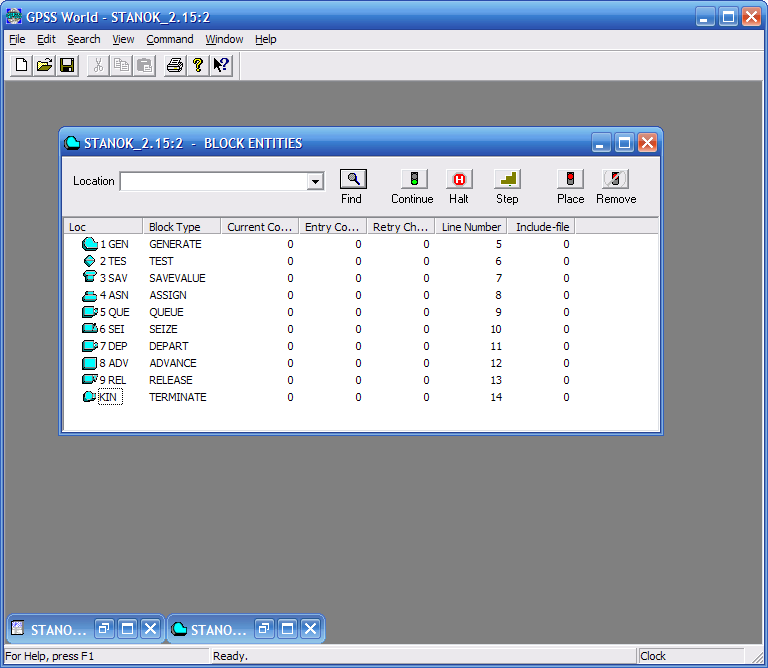
Task: Maximize the BLOCK ENTITIES child window
Action: pos(624,143)
